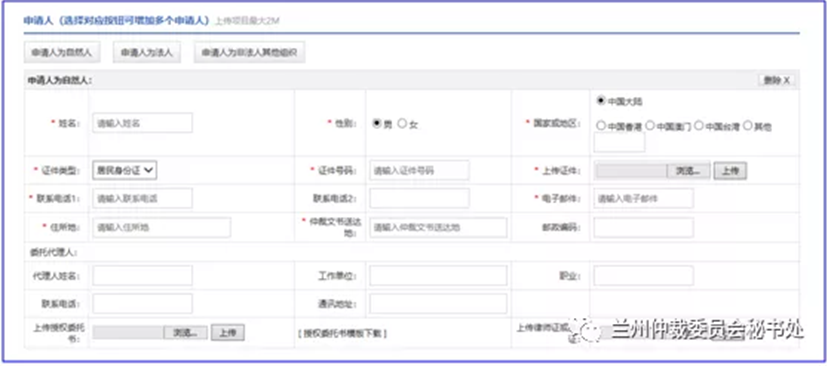
Task: Focus the 联系电话1 input field
Action: [143, 198]
